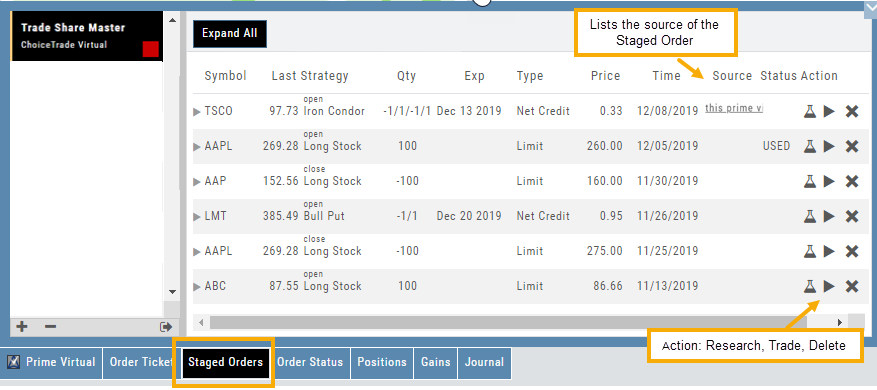
Task: Open the TSCO source link
Action: [x=734, y=109]
